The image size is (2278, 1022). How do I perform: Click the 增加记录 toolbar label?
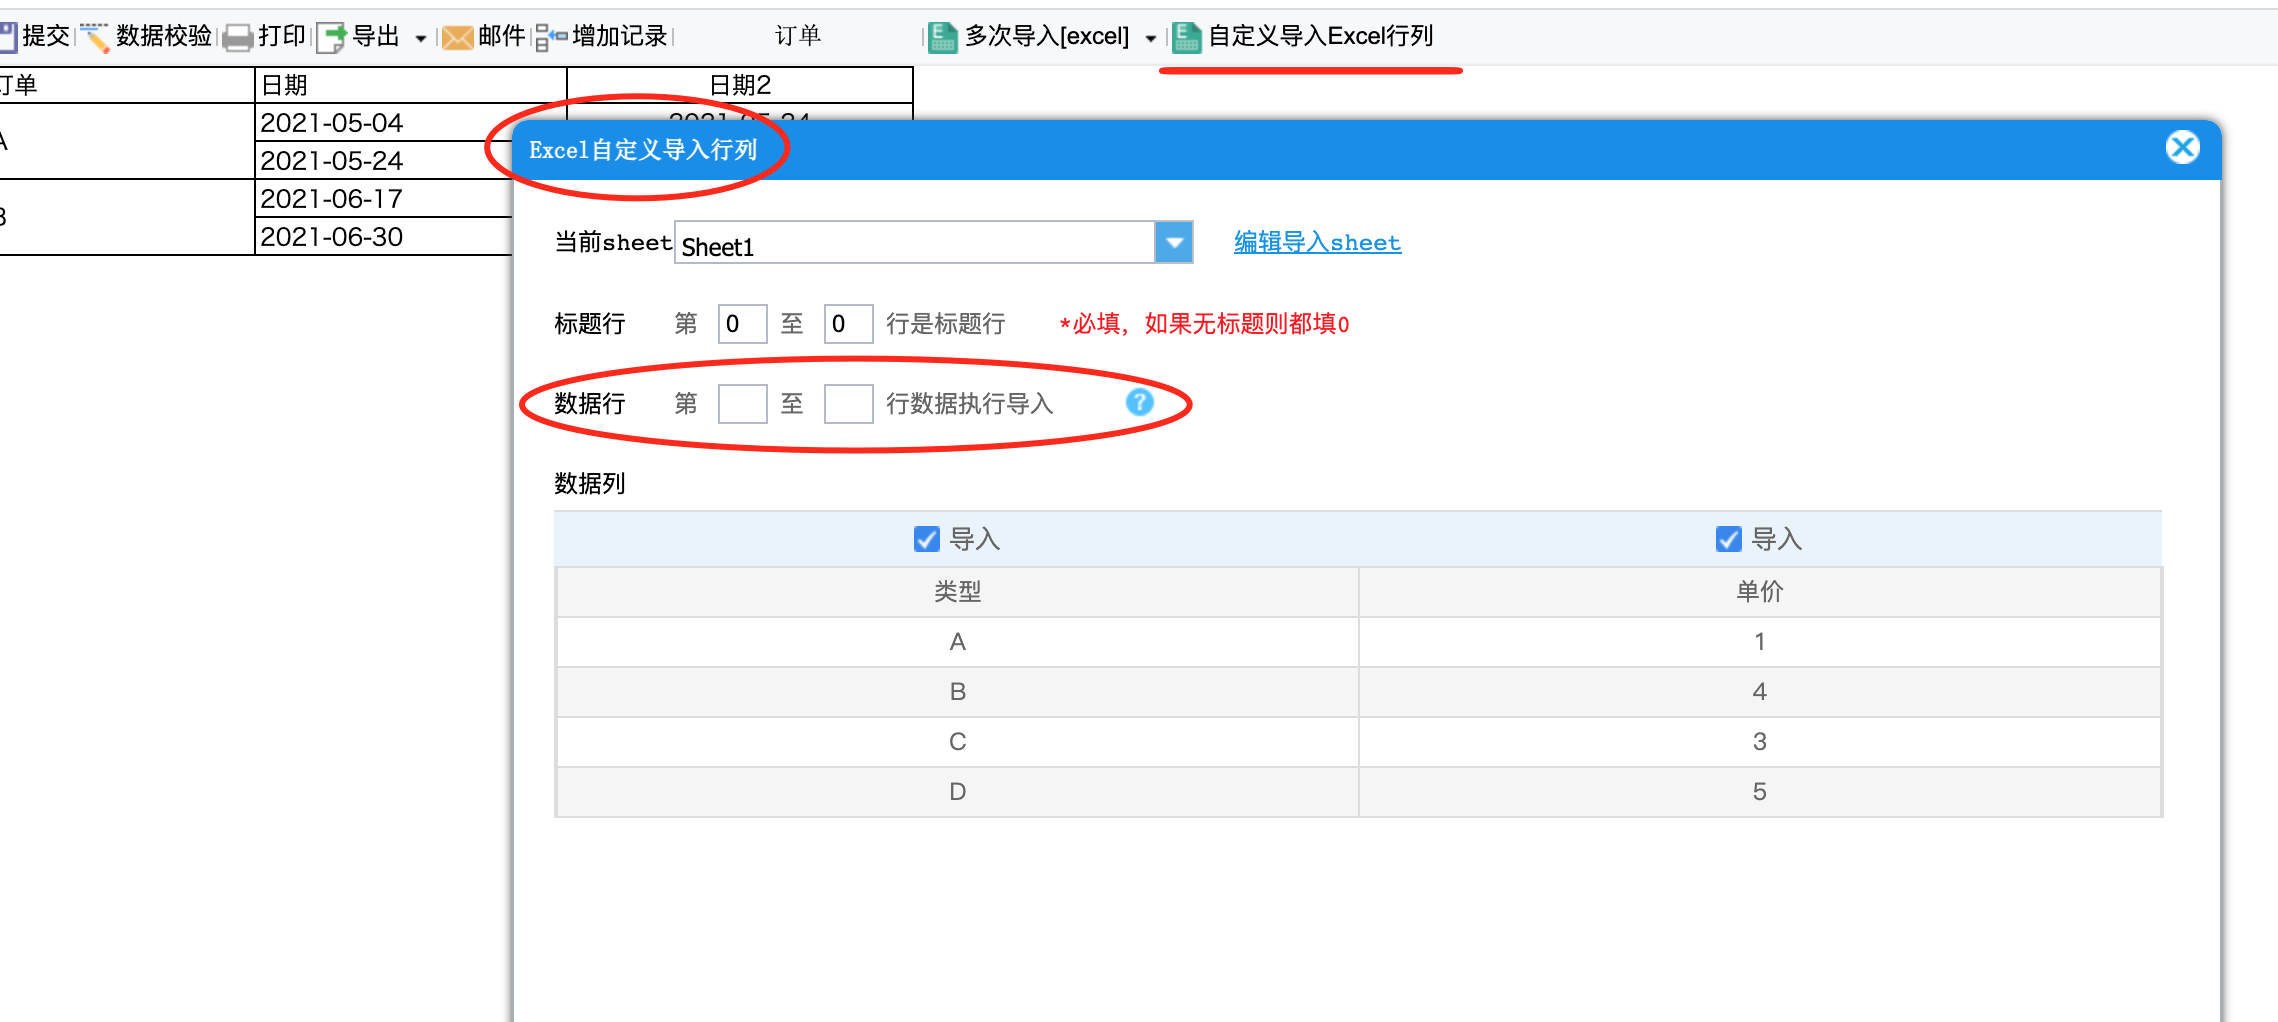[620, 36]
